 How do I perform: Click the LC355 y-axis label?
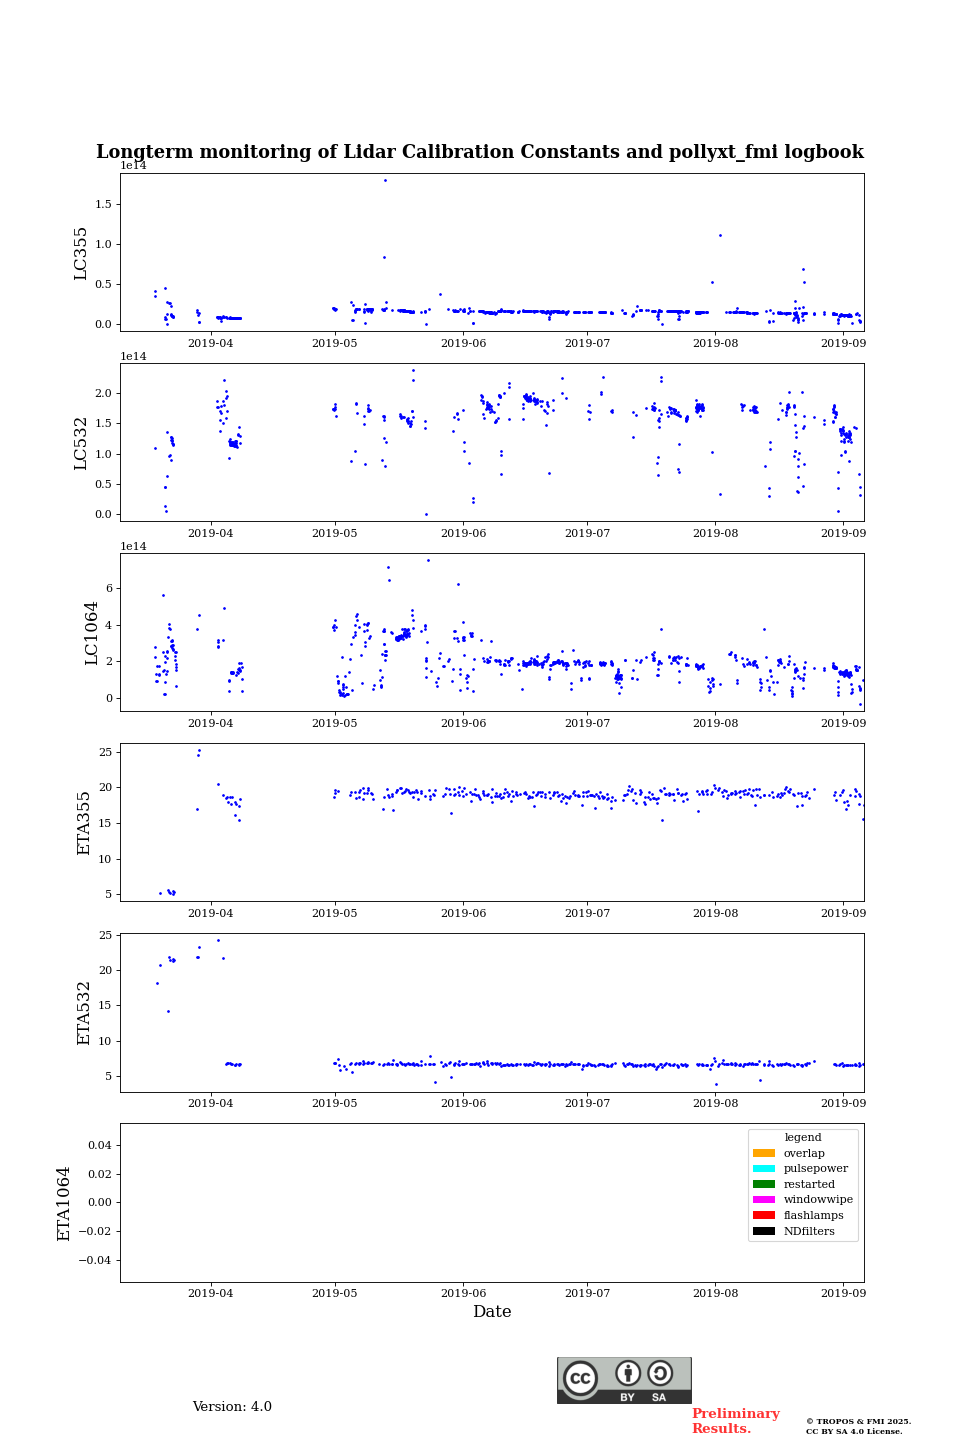coord(81,253)
